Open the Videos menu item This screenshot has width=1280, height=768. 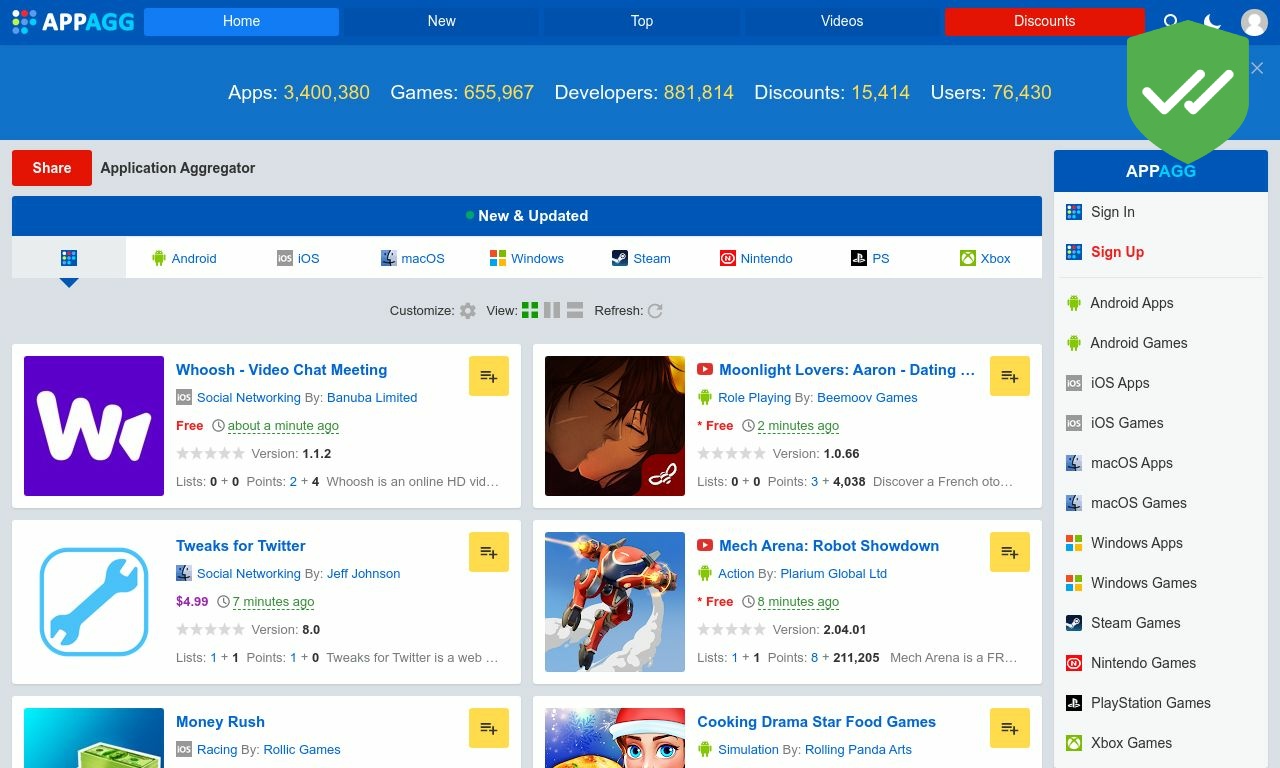pos(842,21)
